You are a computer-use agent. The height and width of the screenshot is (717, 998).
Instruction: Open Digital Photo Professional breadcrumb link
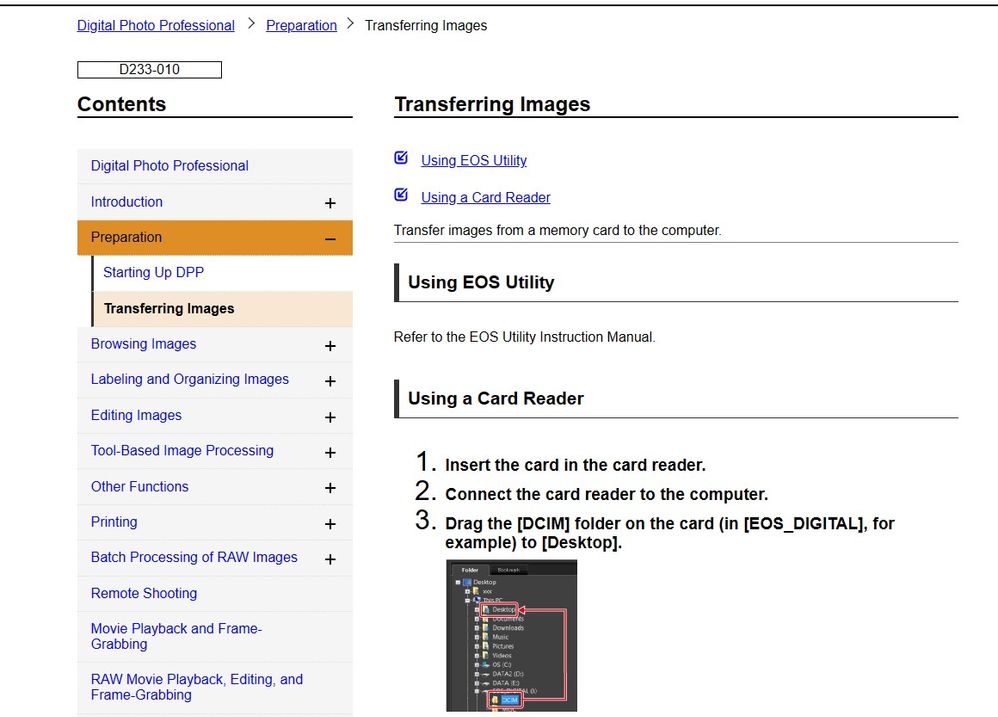[156, 25]
